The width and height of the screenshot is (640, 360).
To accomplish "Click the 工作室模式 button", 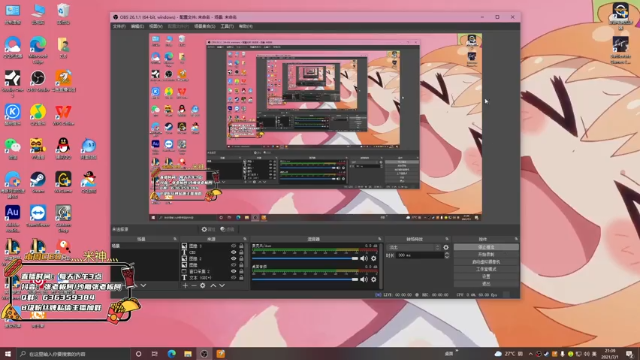I will (x=486, y=269).
